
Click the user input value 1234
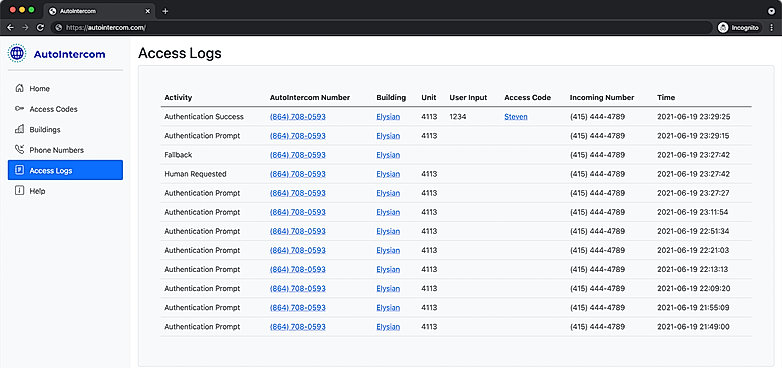(457, 117)
